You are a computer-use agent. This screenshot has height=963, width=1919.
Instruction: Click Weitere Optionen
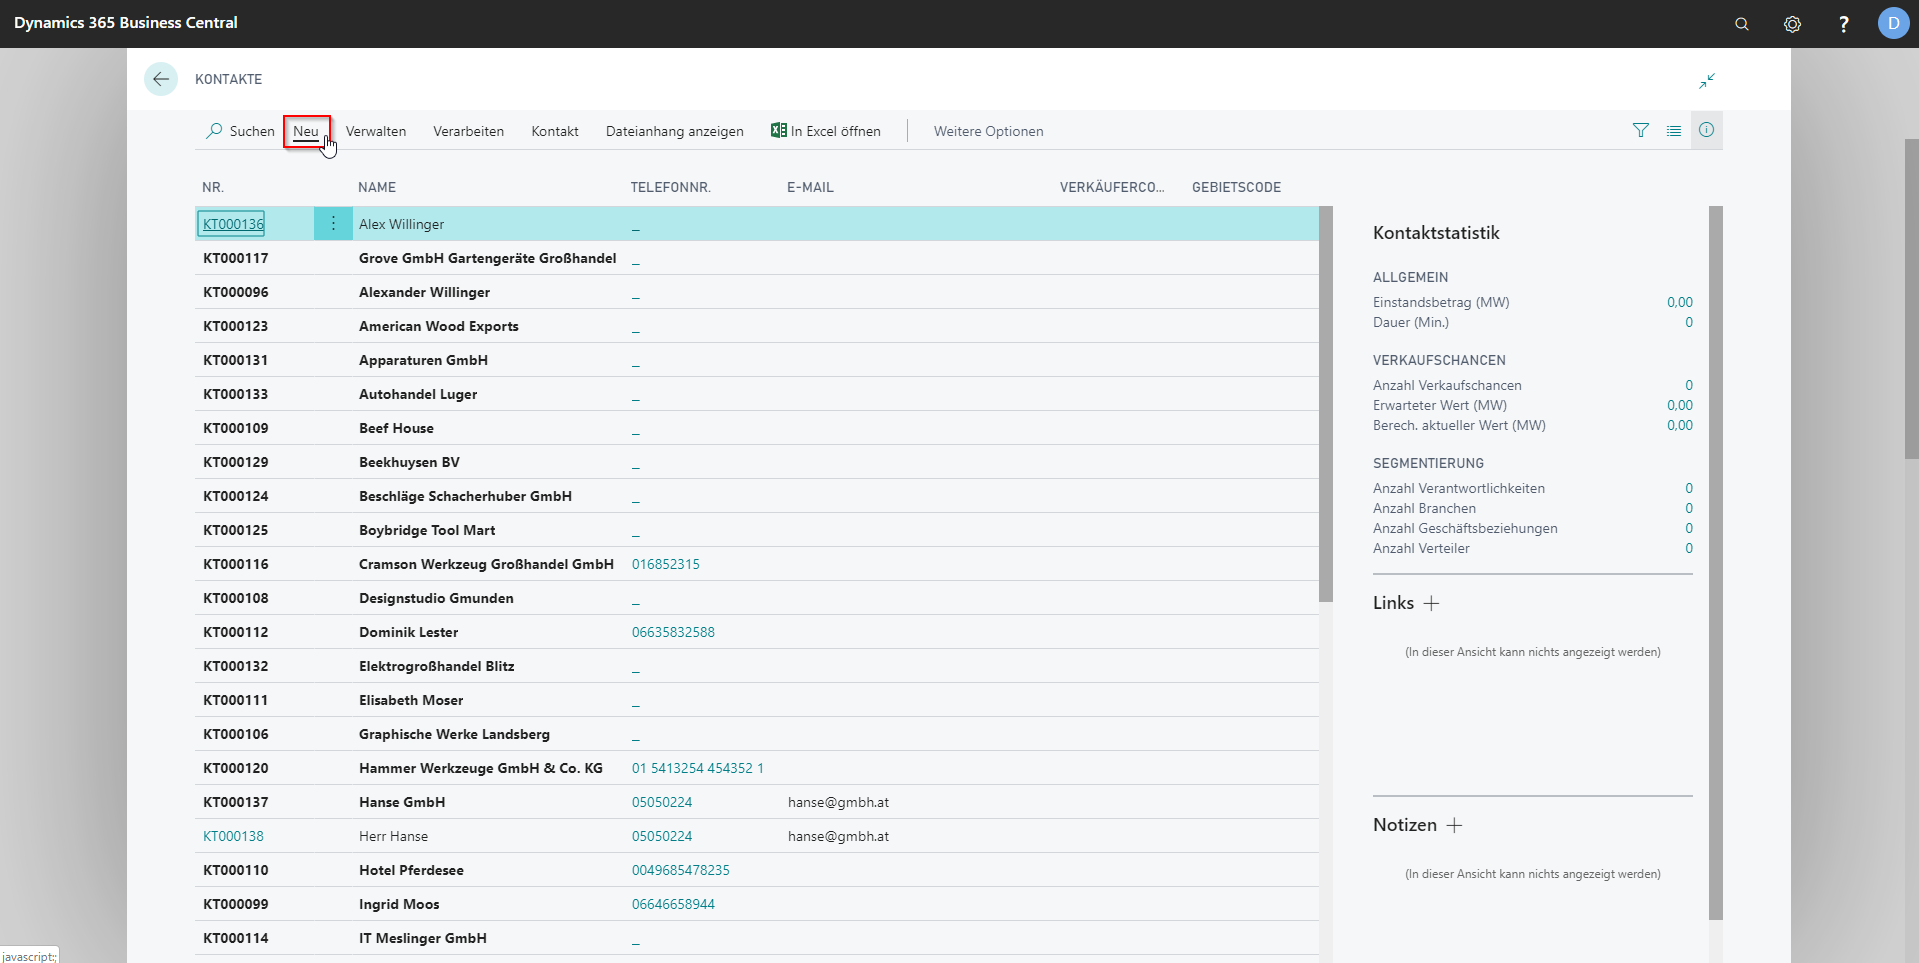[988, 131]
